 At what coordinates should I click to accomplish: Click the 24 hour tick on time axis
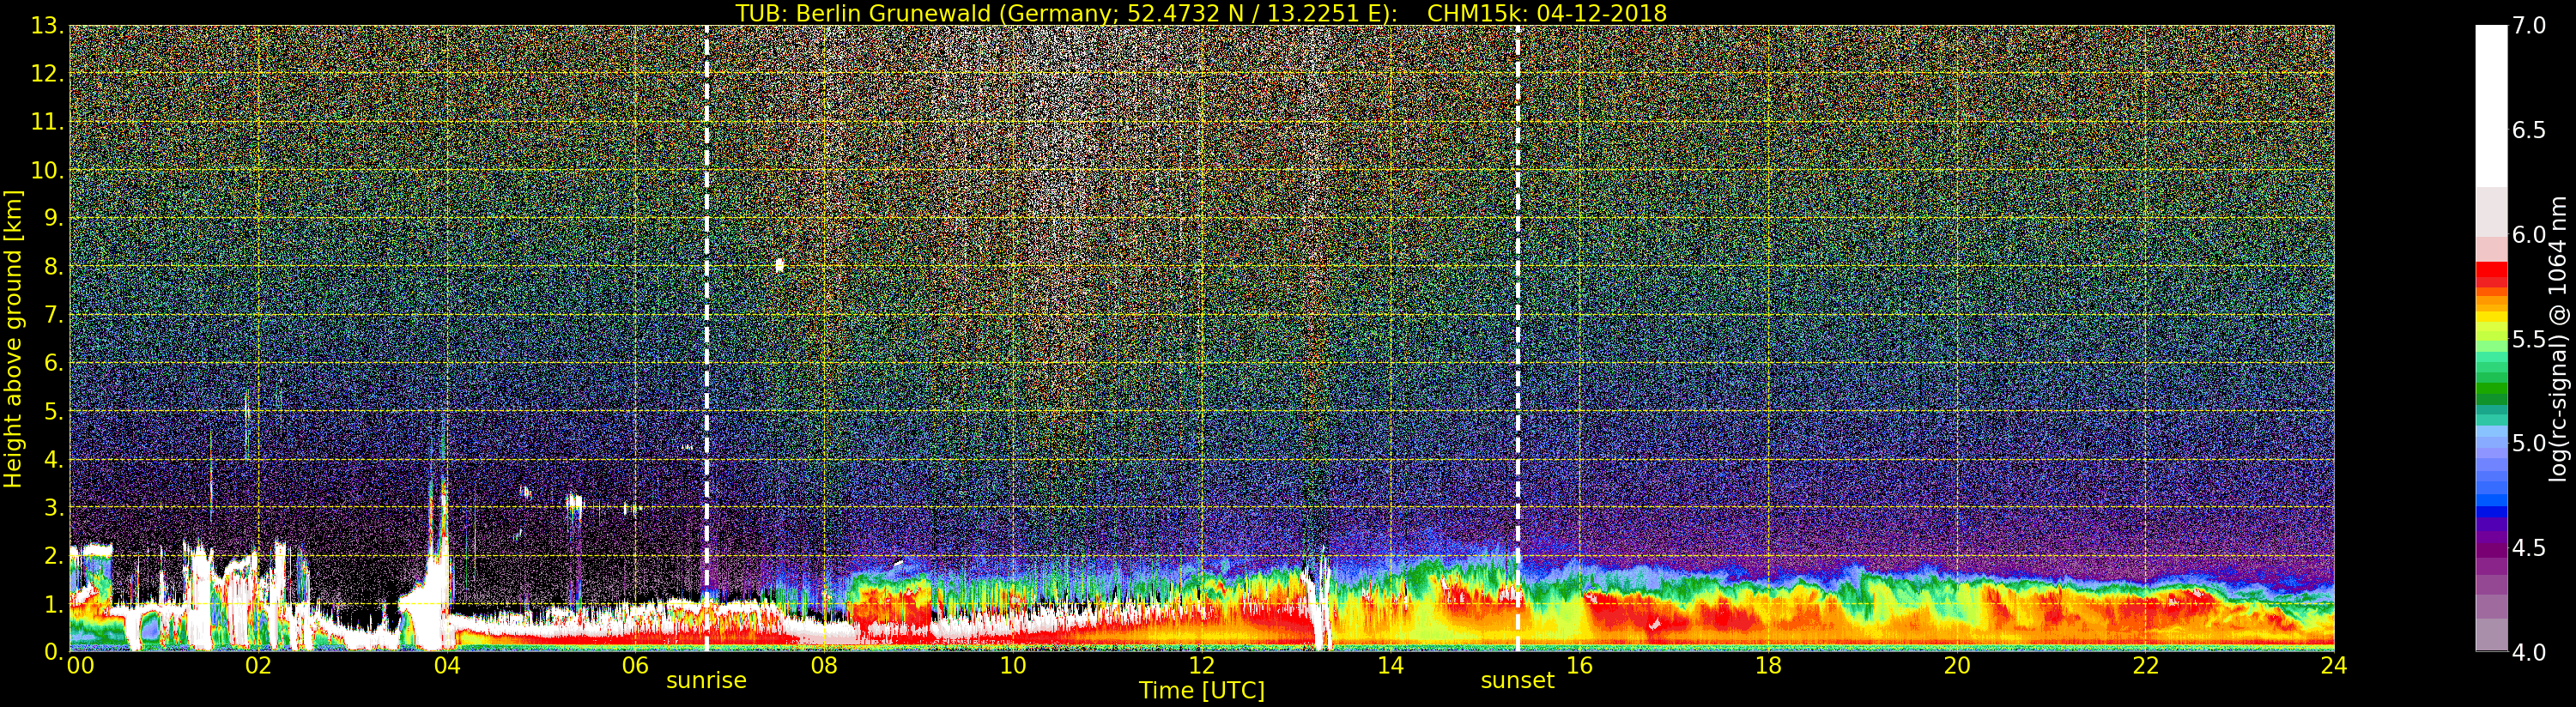pyautogui.click(x=2333, y=666)
